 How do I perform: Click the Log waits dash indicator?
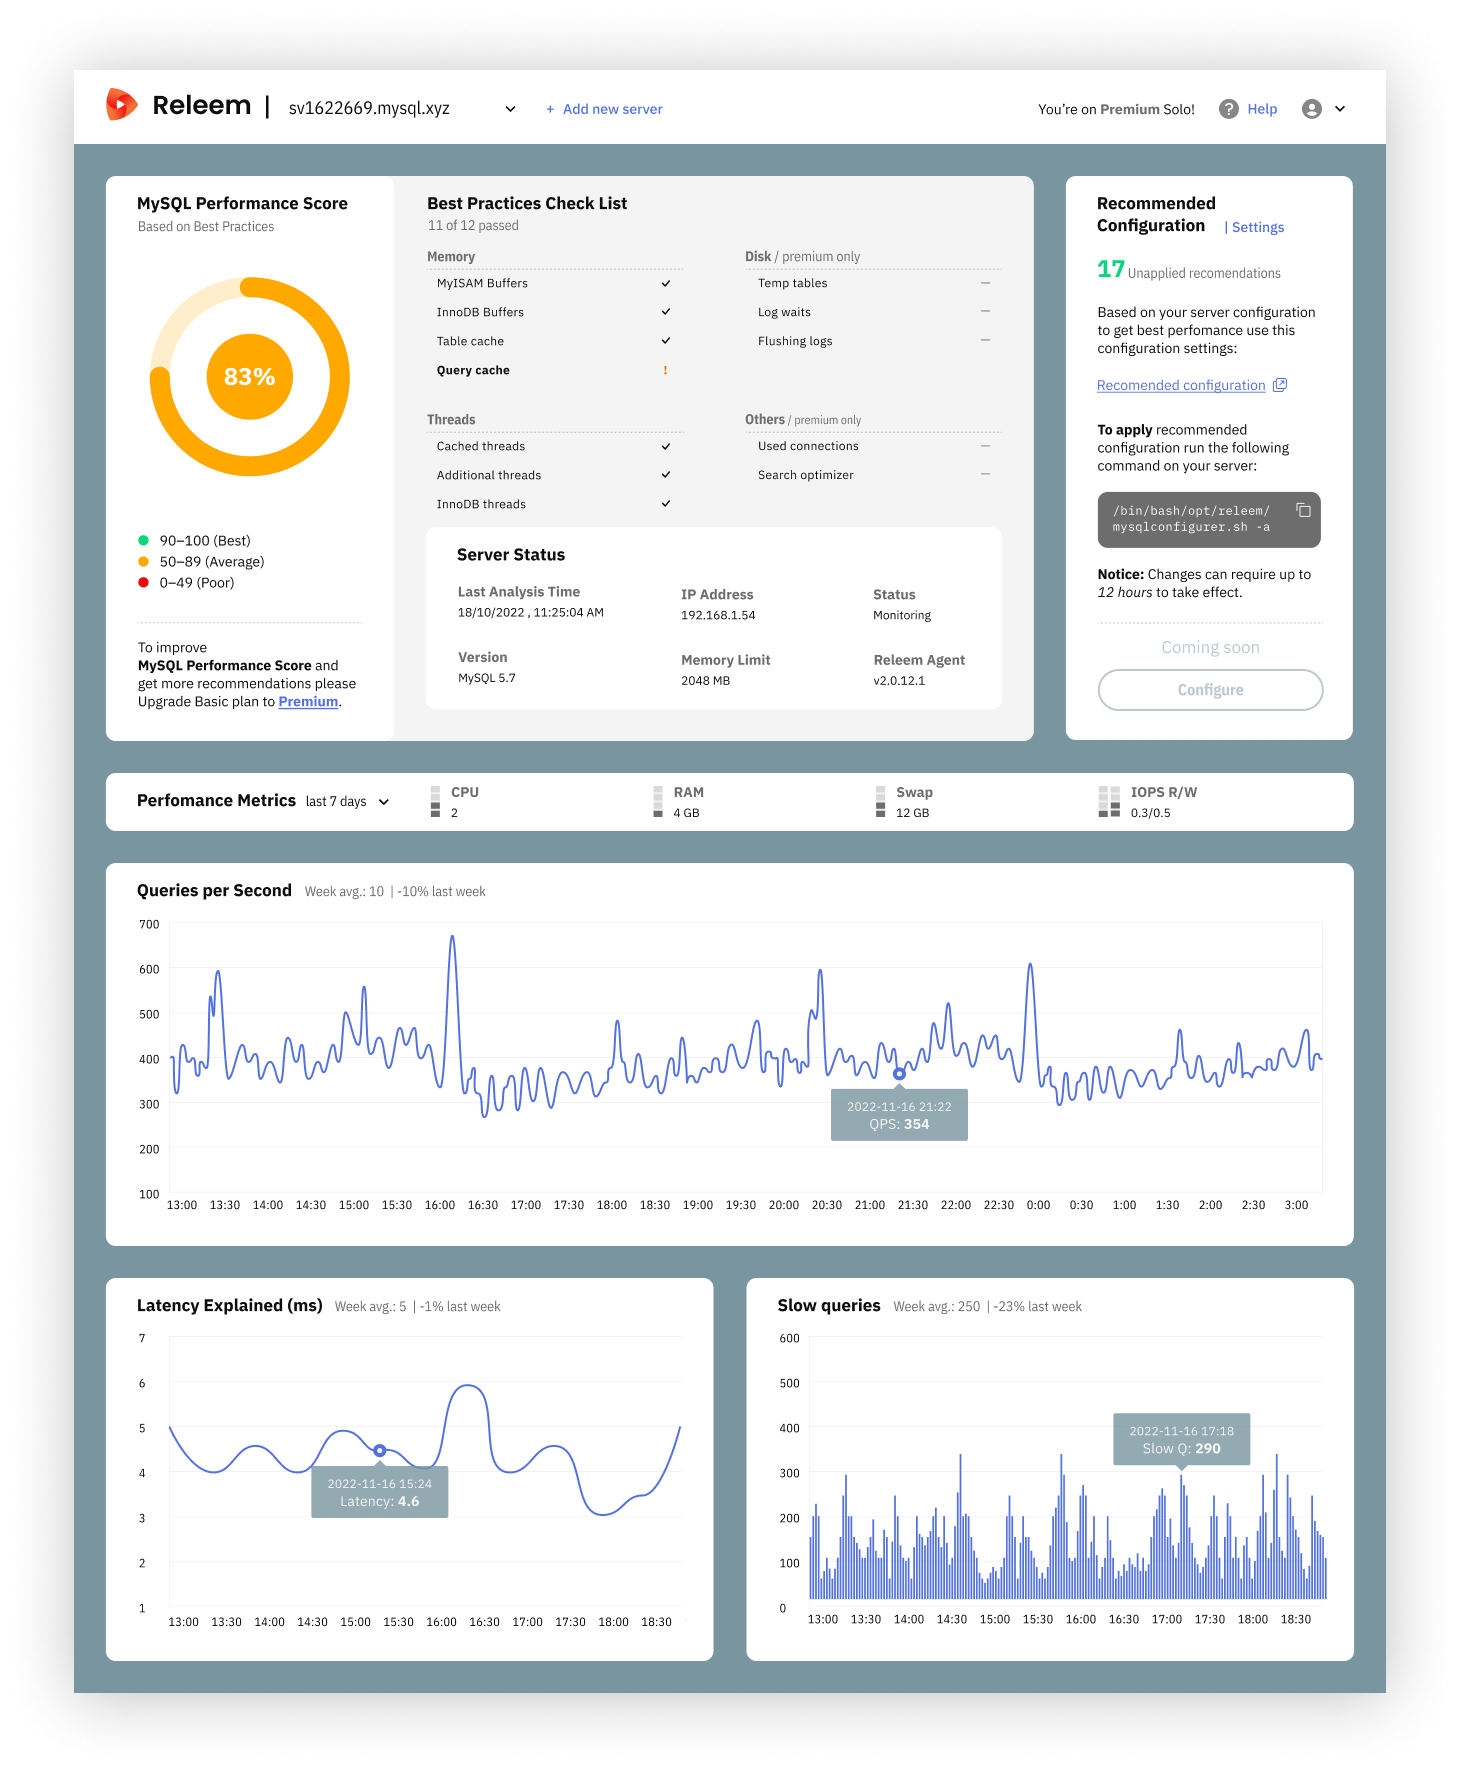(x=985, y=311)
